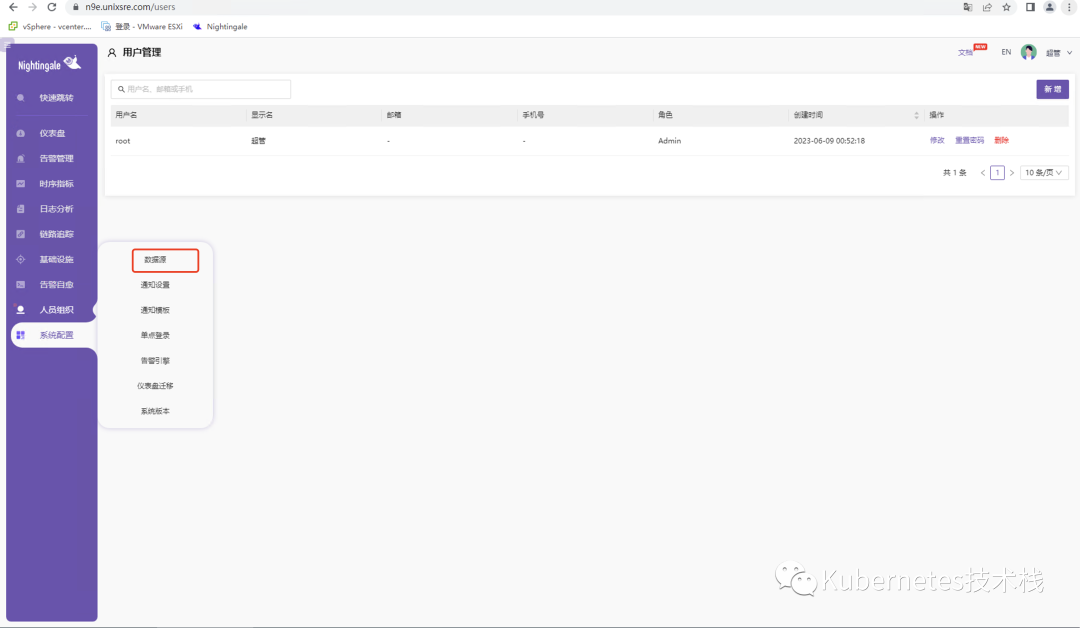Click the Nightingale bird logo
Screen dimensions: 1080x628
tap(72, 63)
